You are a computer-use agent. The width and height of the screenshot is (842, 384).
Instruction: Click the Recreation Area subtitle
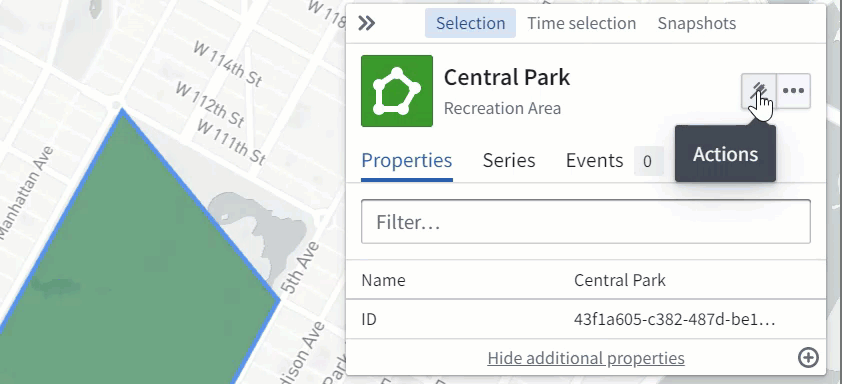pos(502,108)
